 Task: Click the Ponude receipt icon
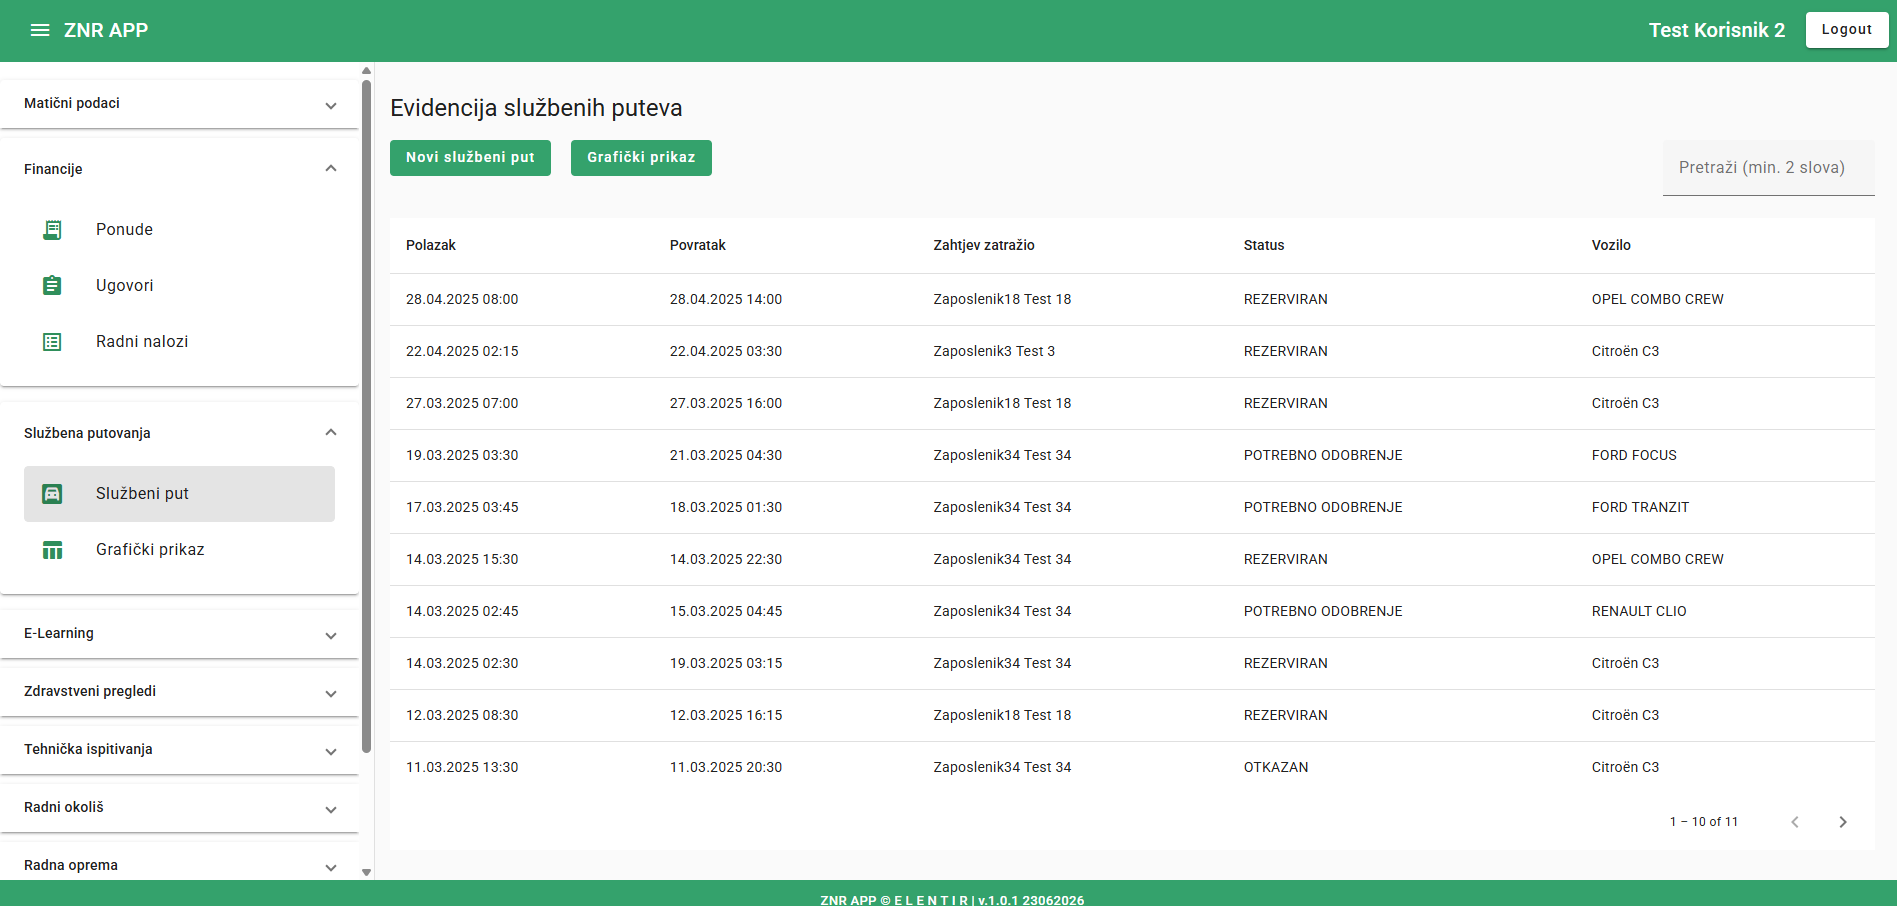52,230
